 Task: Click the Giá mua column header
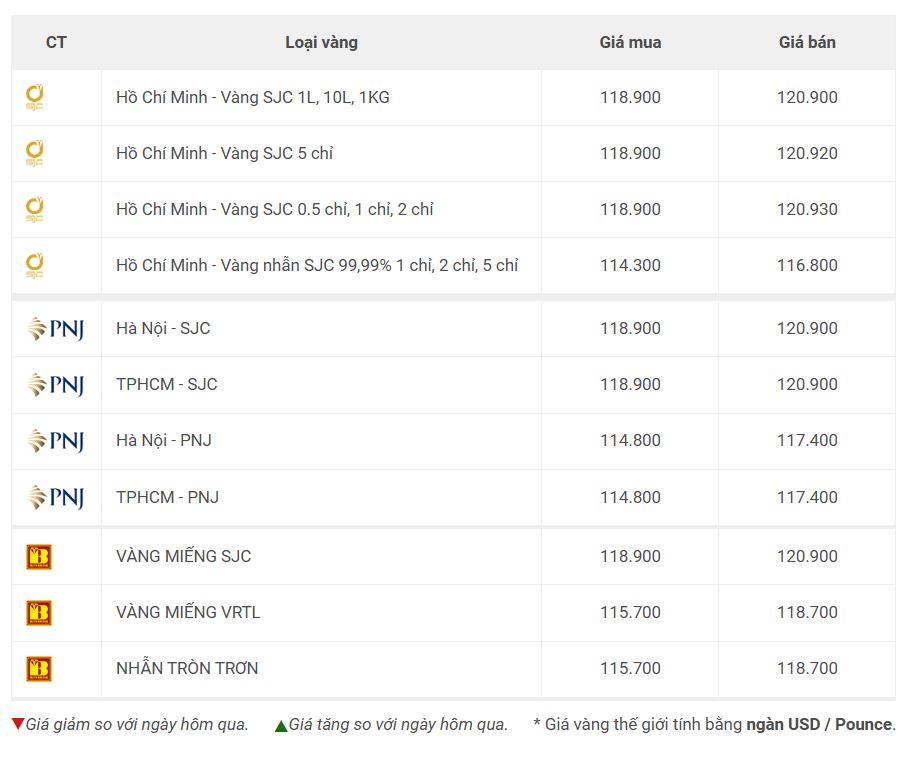pyautogui.click(x=630, y=42)
